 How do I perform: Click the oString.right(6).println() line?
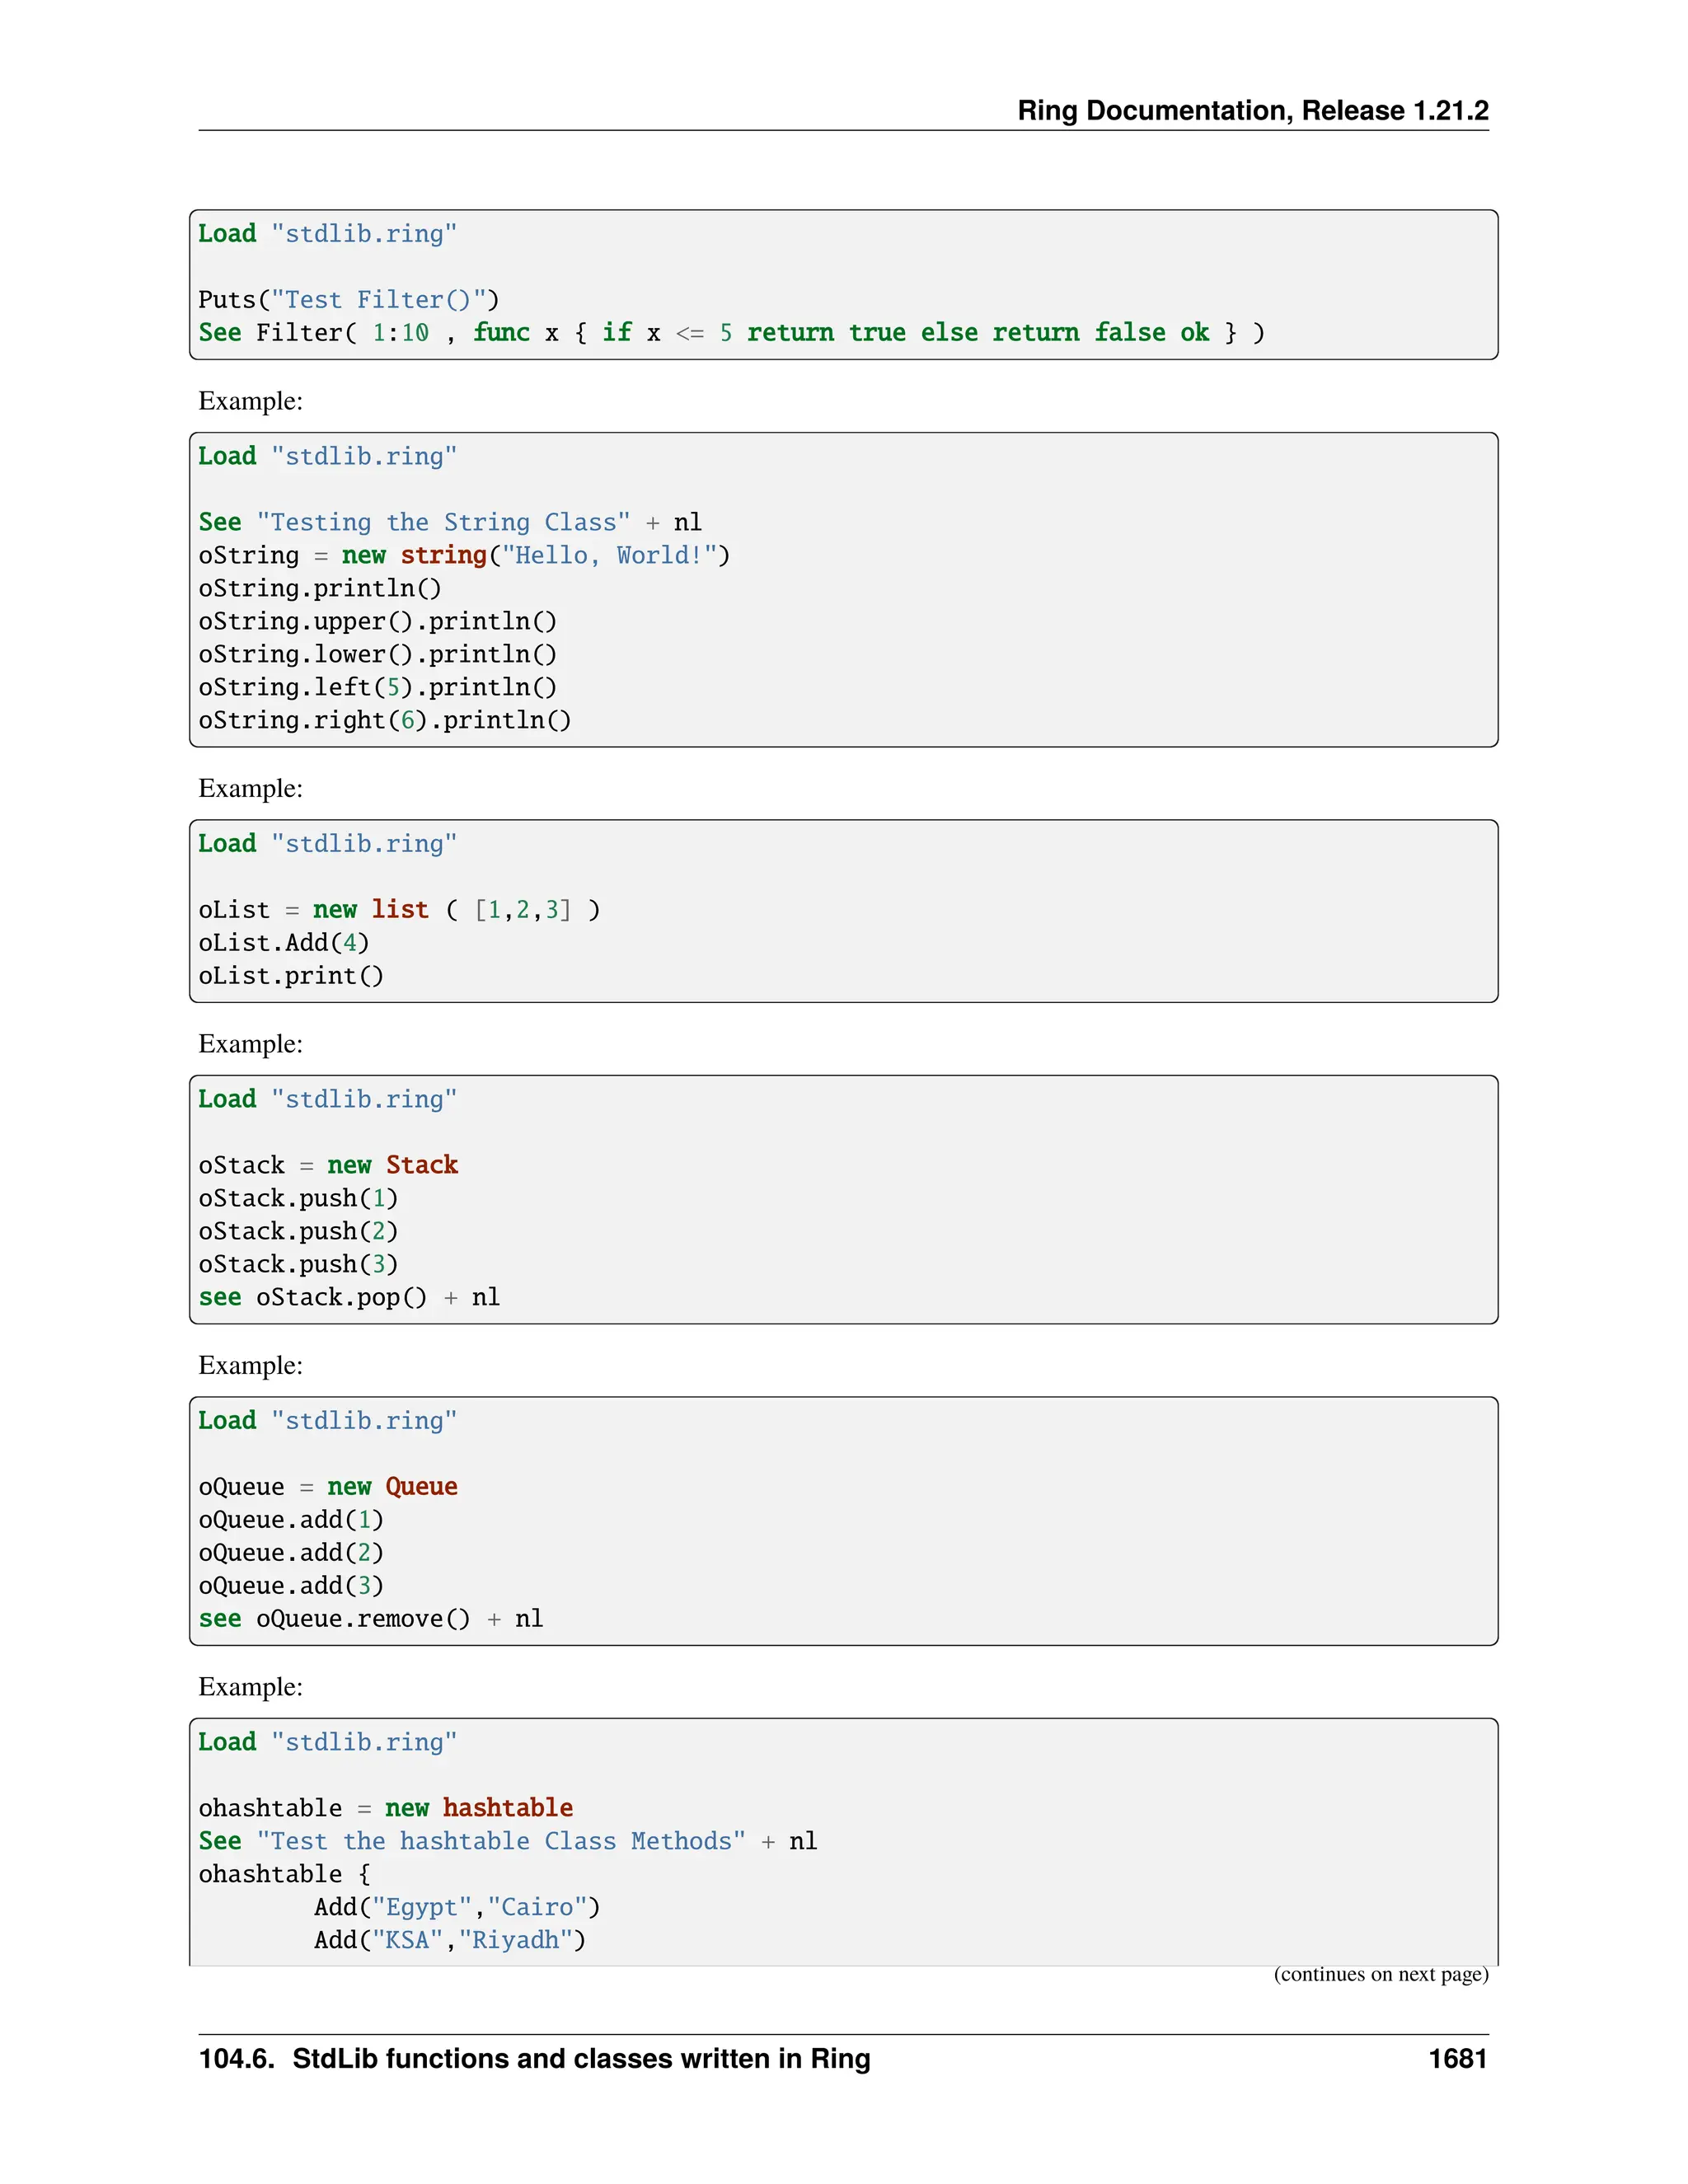click(x=384, y=720)
